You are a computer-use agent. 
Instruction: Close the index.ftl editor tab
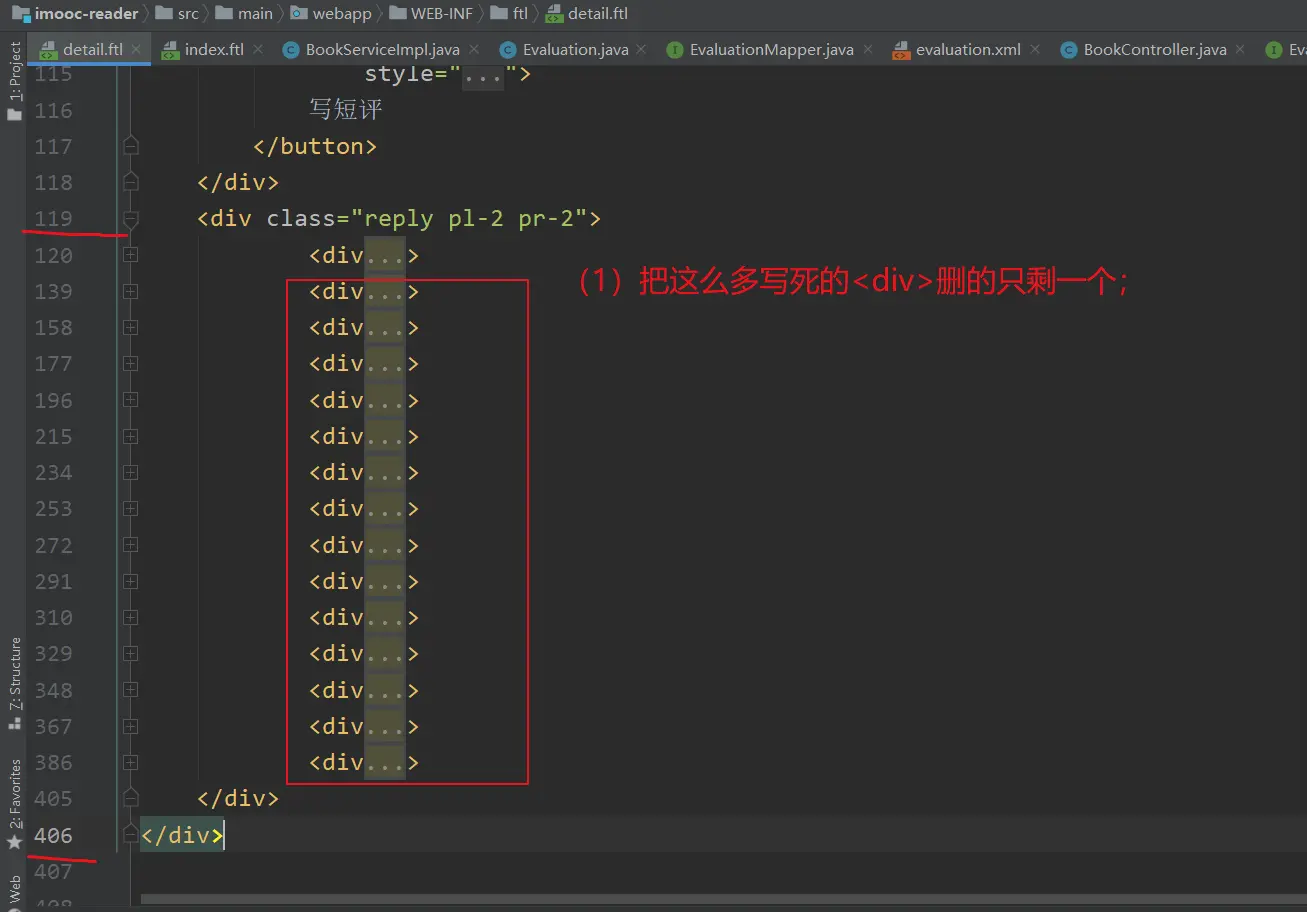click(258, 49)
